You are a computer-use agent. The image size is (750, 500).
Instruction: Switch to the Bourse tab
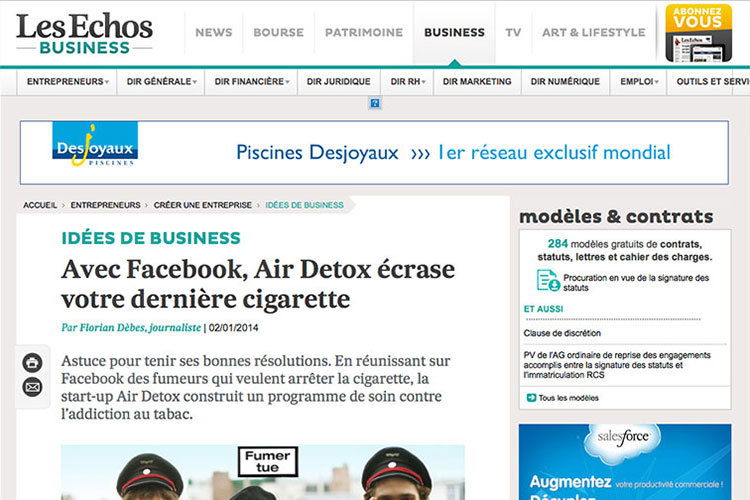coord(278,32)
